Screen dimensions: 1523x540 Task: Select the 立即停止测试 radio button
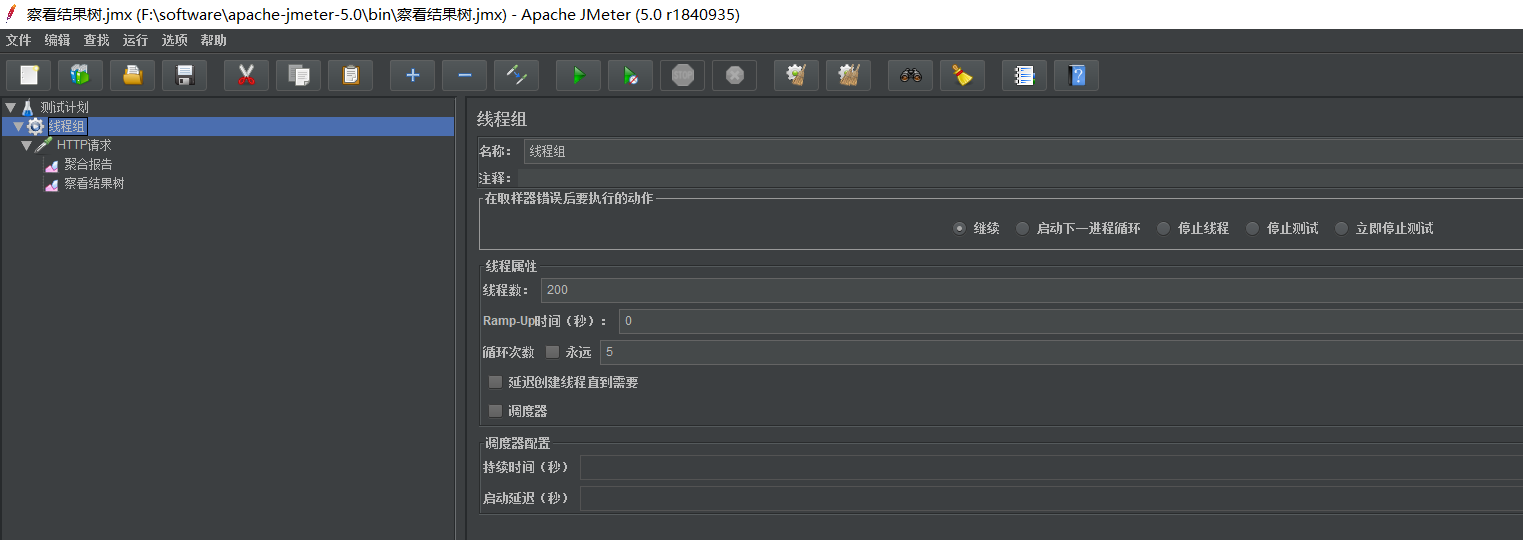pyautogui.click(x=1341, y=228)
